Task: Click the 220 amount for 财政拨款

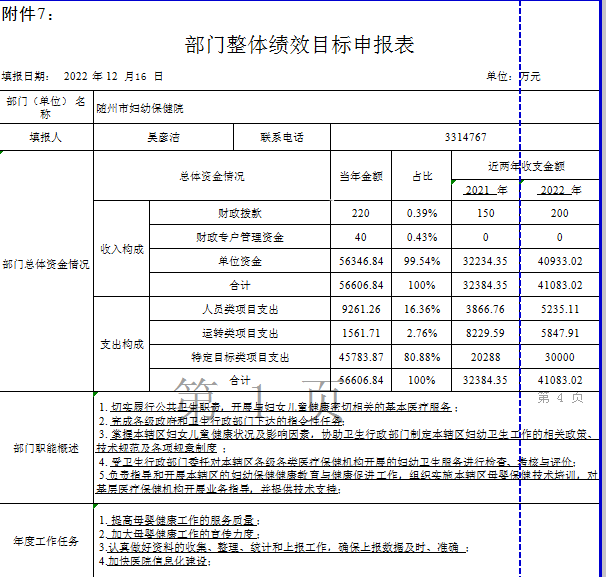Action: [361, 213]
